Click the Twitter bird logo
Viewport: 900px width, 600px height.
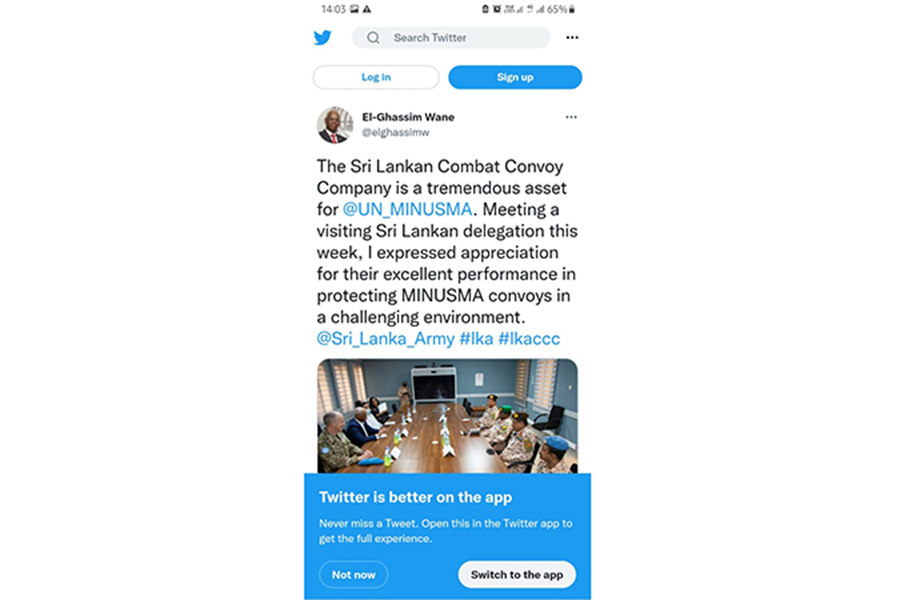point(323,38)
